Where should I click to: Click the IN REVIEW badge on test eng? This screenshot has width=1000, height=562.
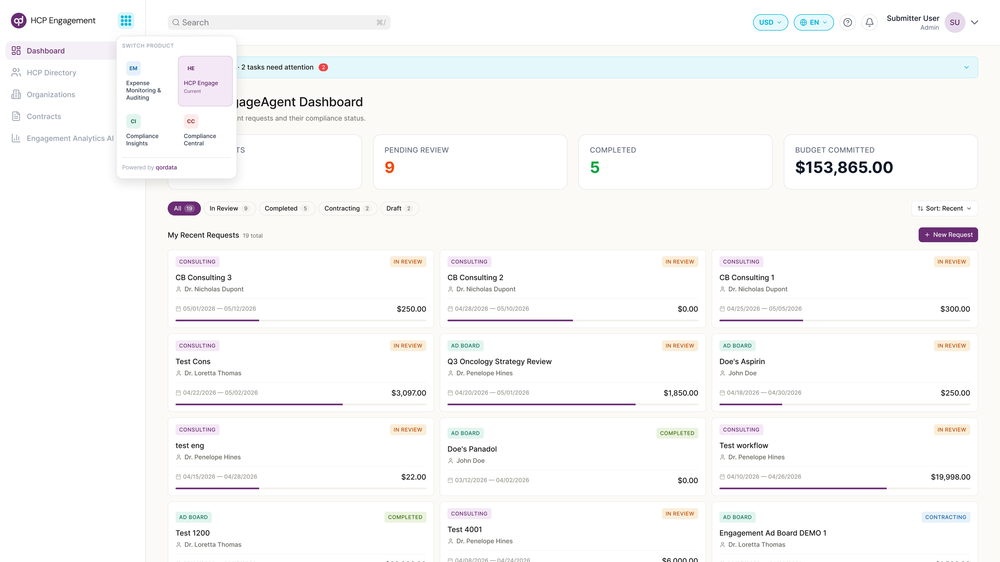408,430
